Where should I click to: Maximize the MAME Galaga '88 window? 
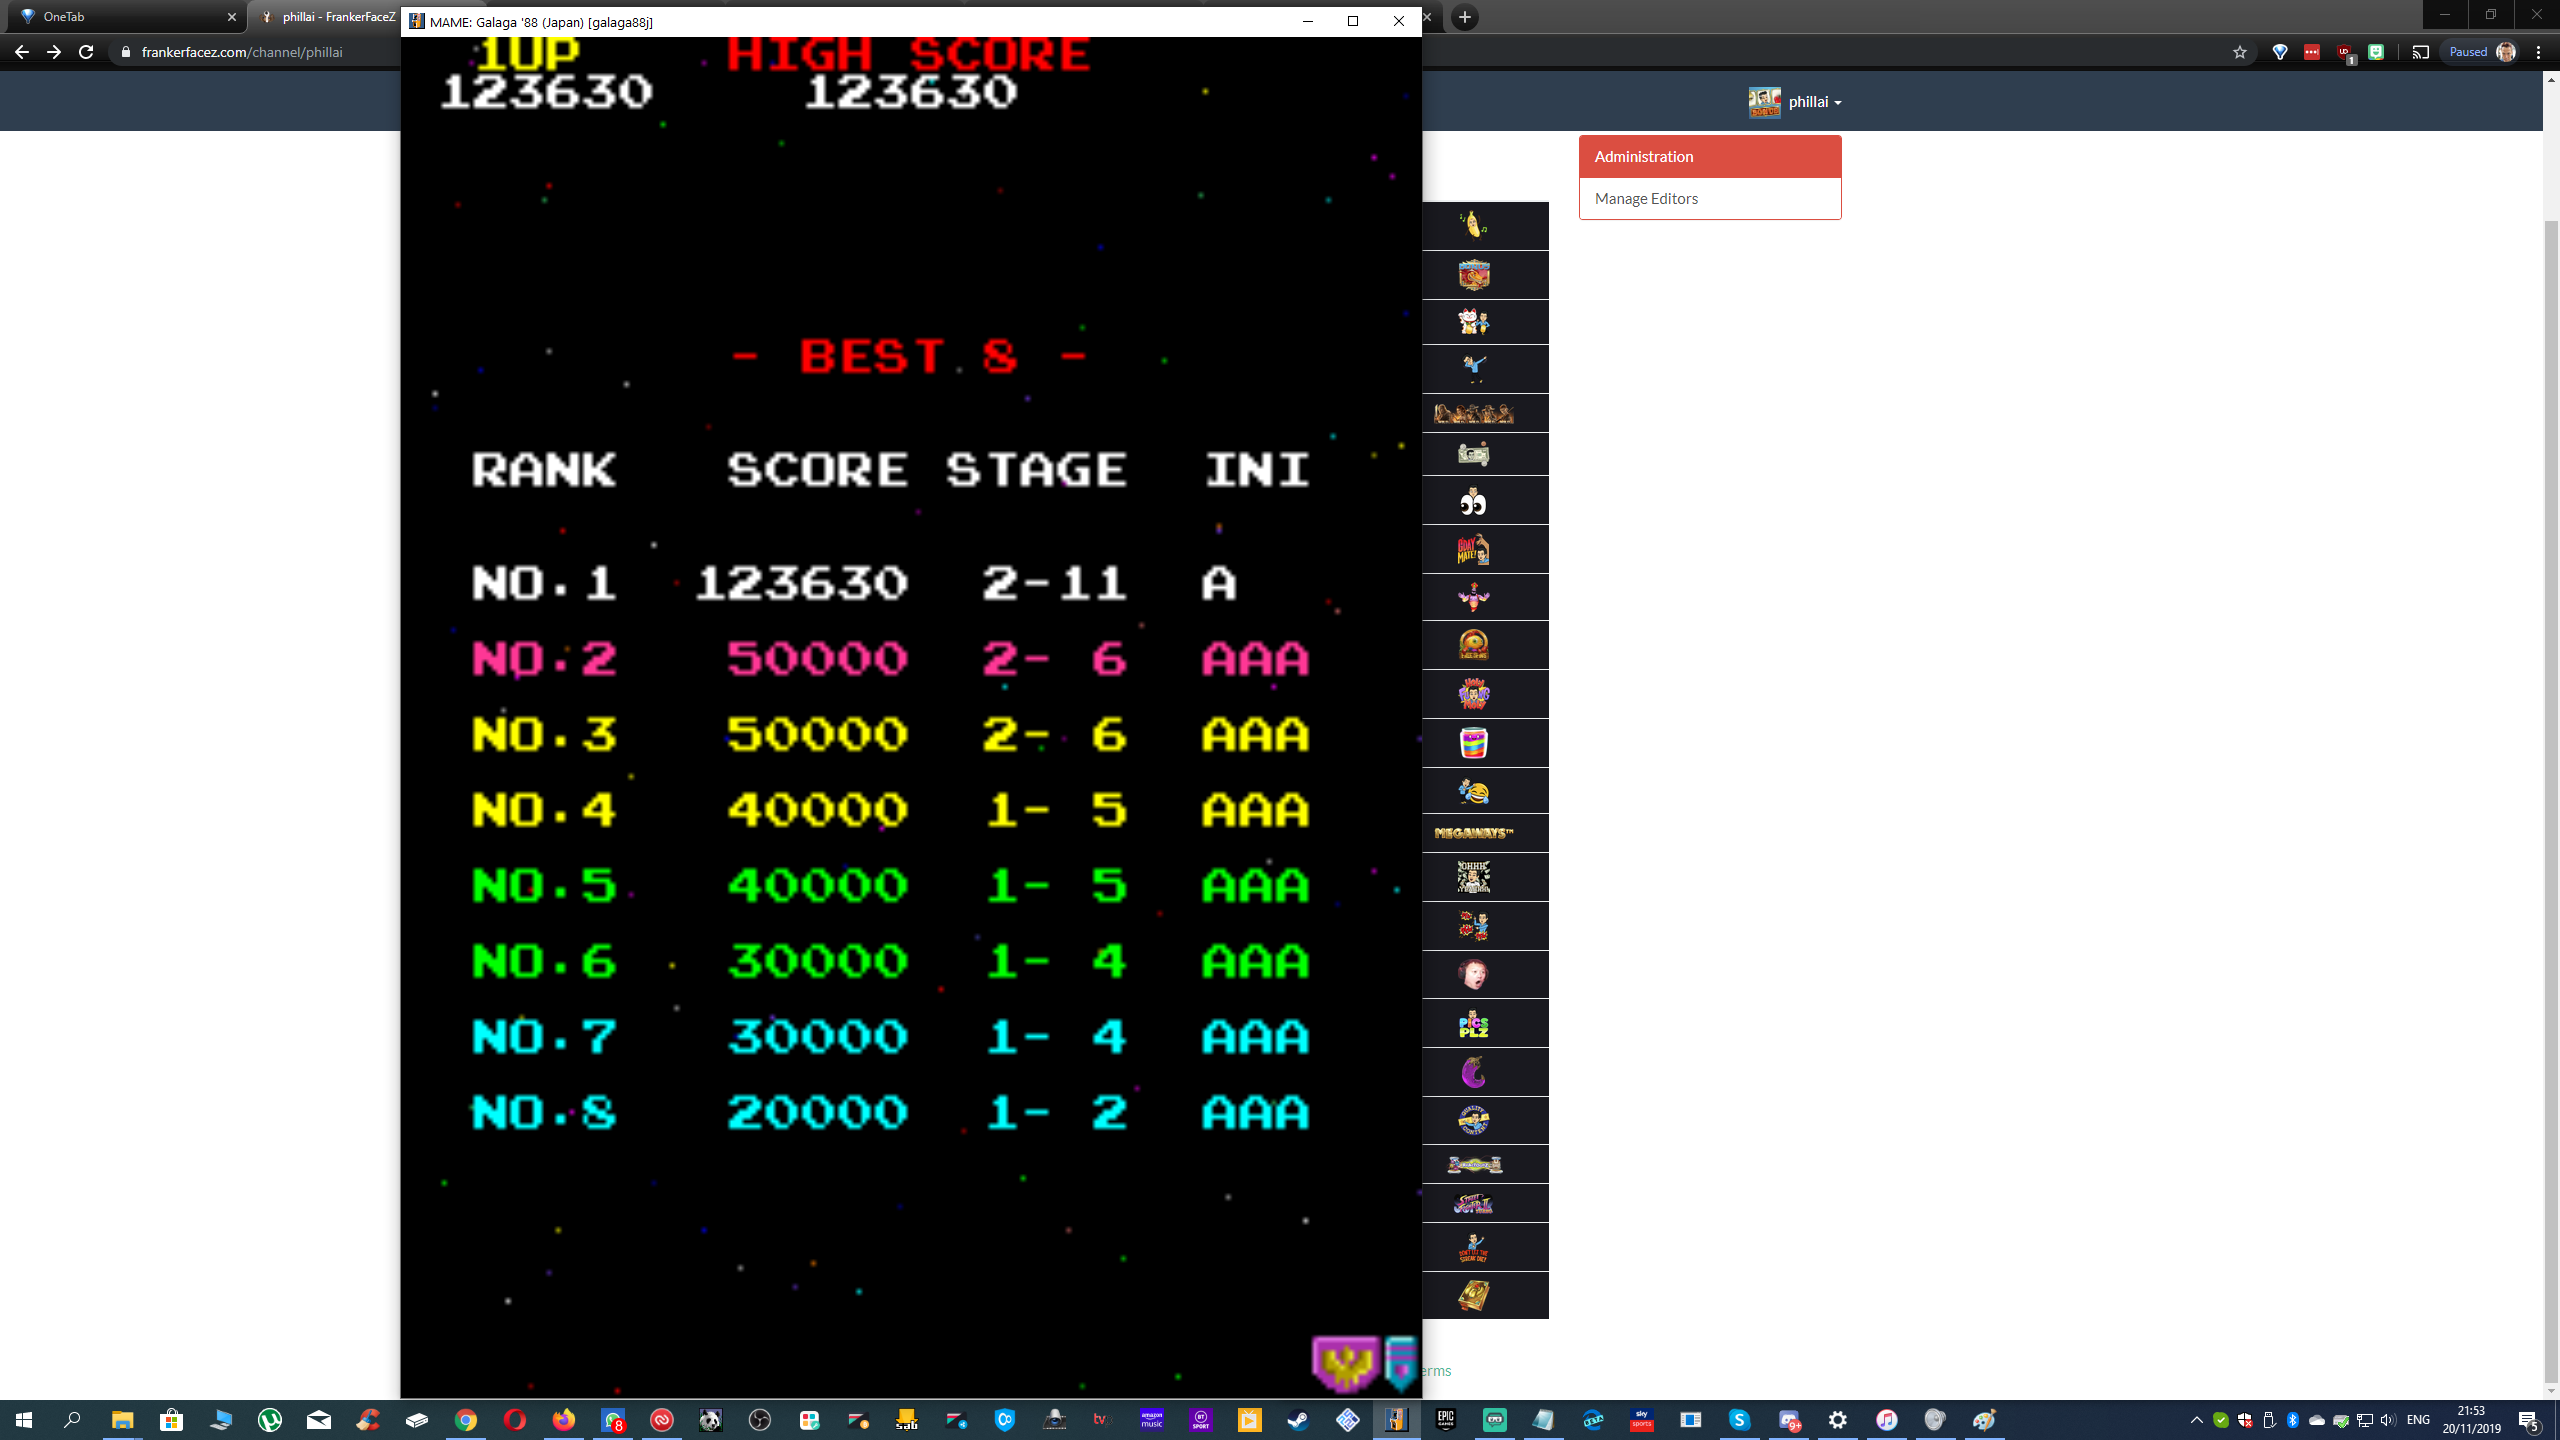point(1353,21)
